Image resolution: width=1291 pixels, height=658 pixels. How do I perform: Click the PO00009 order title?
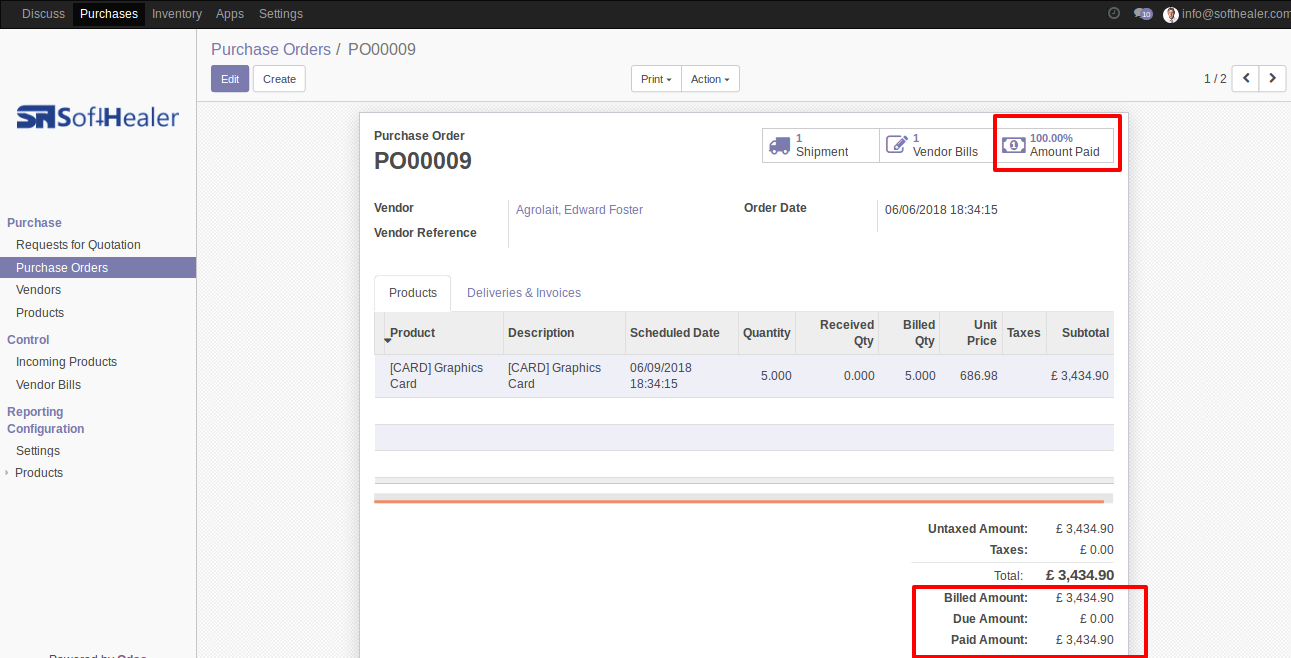tap(423, 161)
